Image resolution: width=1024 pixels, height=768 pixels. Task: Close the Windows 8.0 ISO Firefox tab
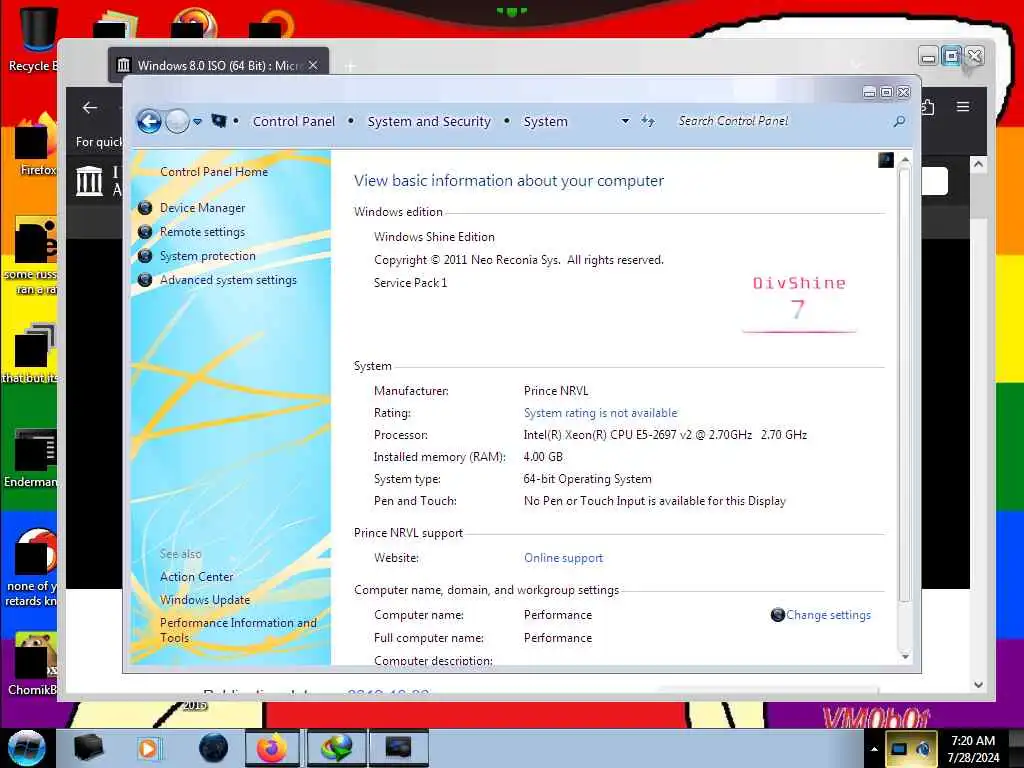(313, 65)
